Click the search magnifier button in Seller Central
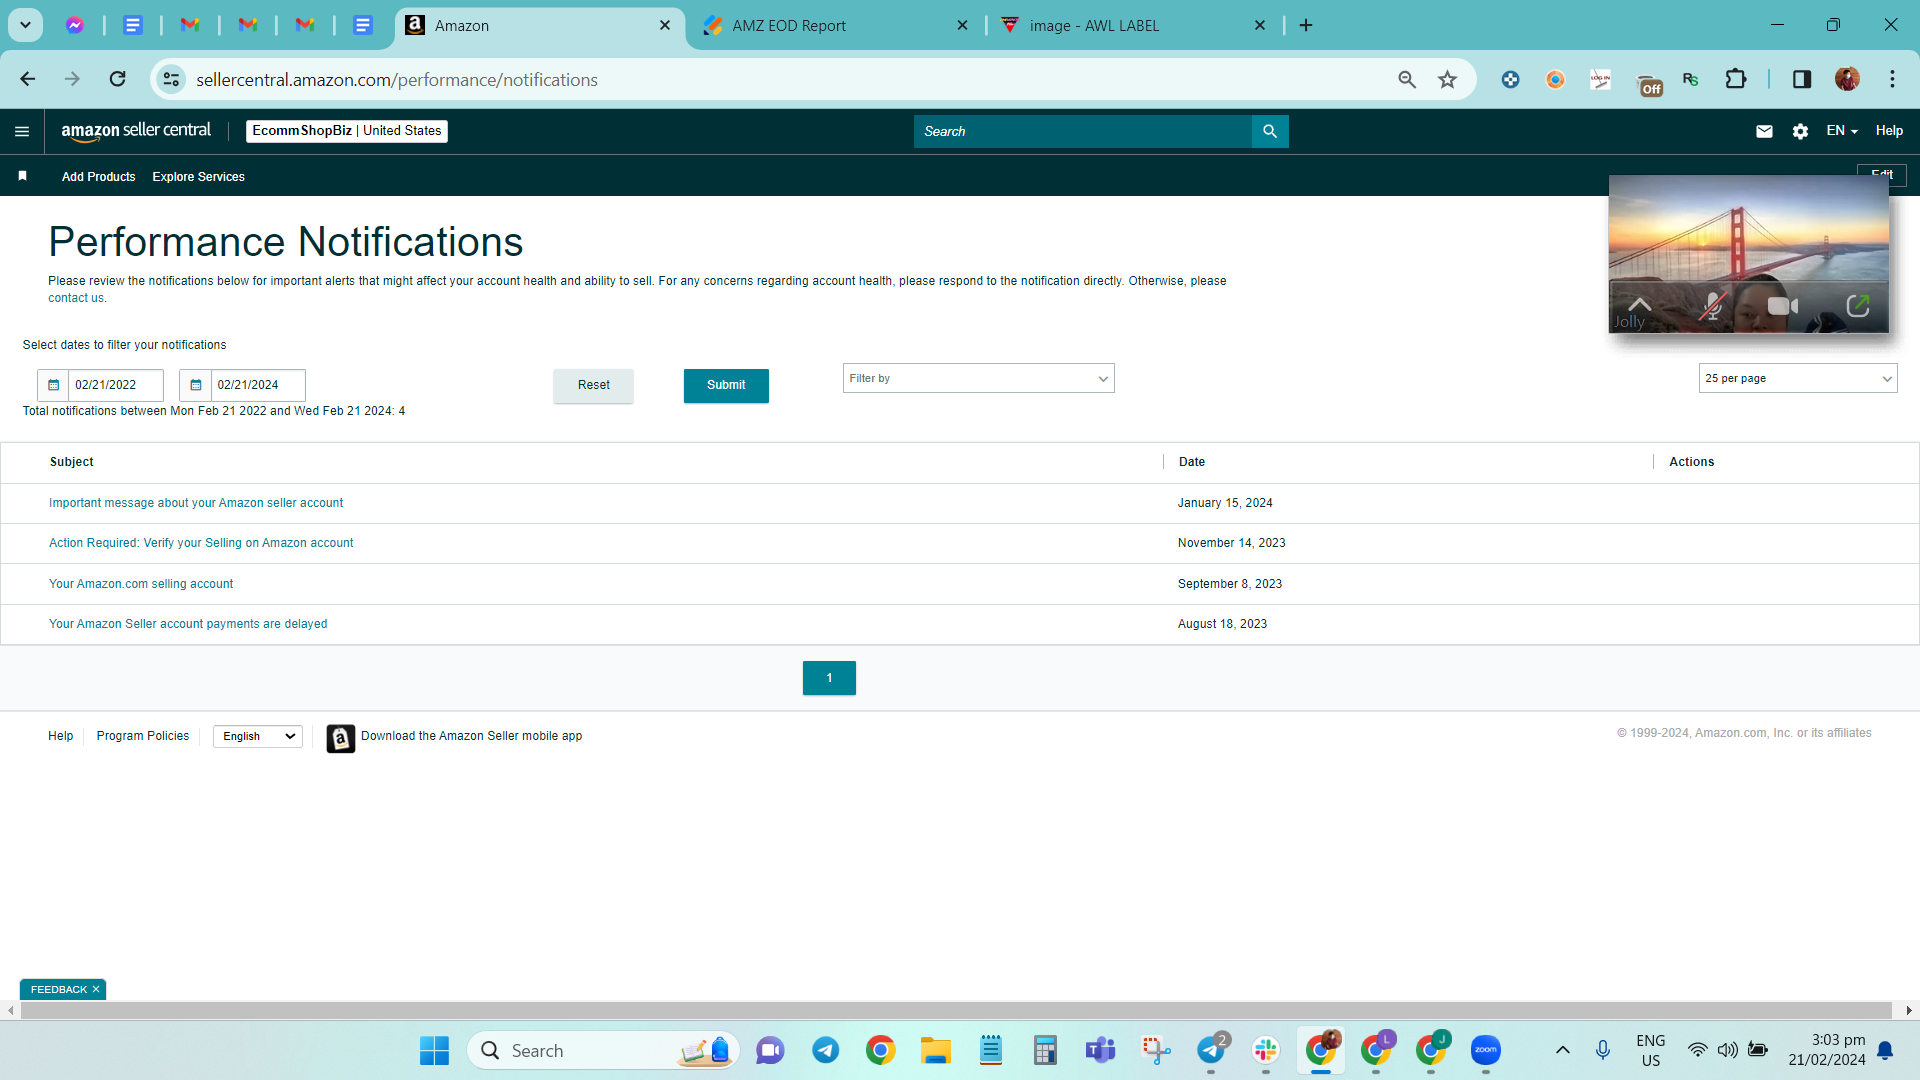1920x1080 pixels. 1270,131
